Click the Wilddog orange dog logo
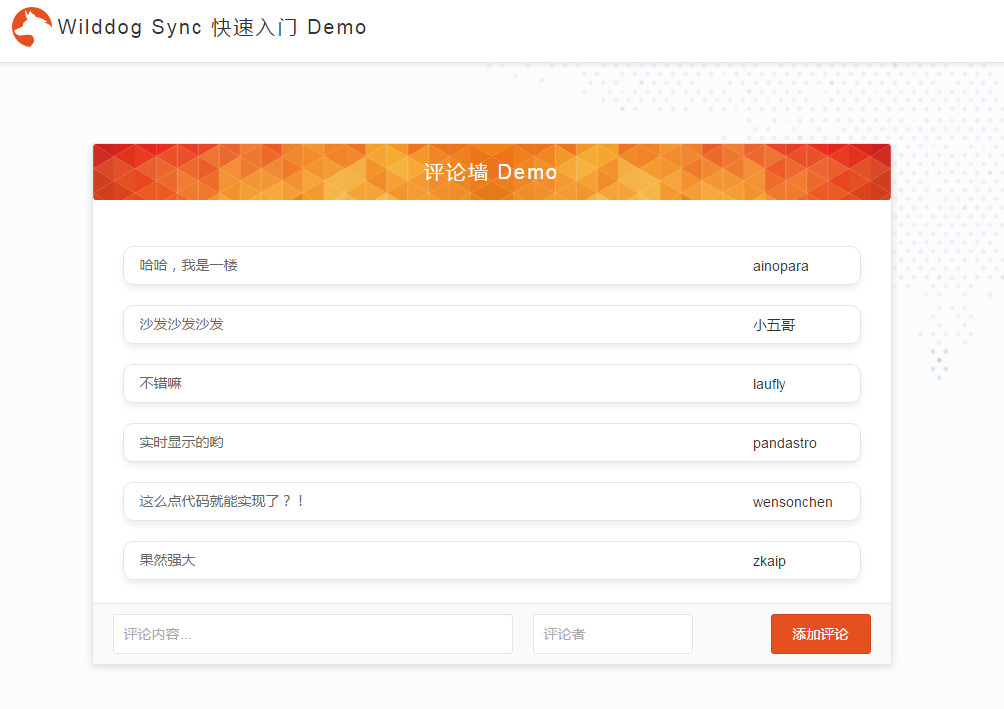 click(32, 27)
